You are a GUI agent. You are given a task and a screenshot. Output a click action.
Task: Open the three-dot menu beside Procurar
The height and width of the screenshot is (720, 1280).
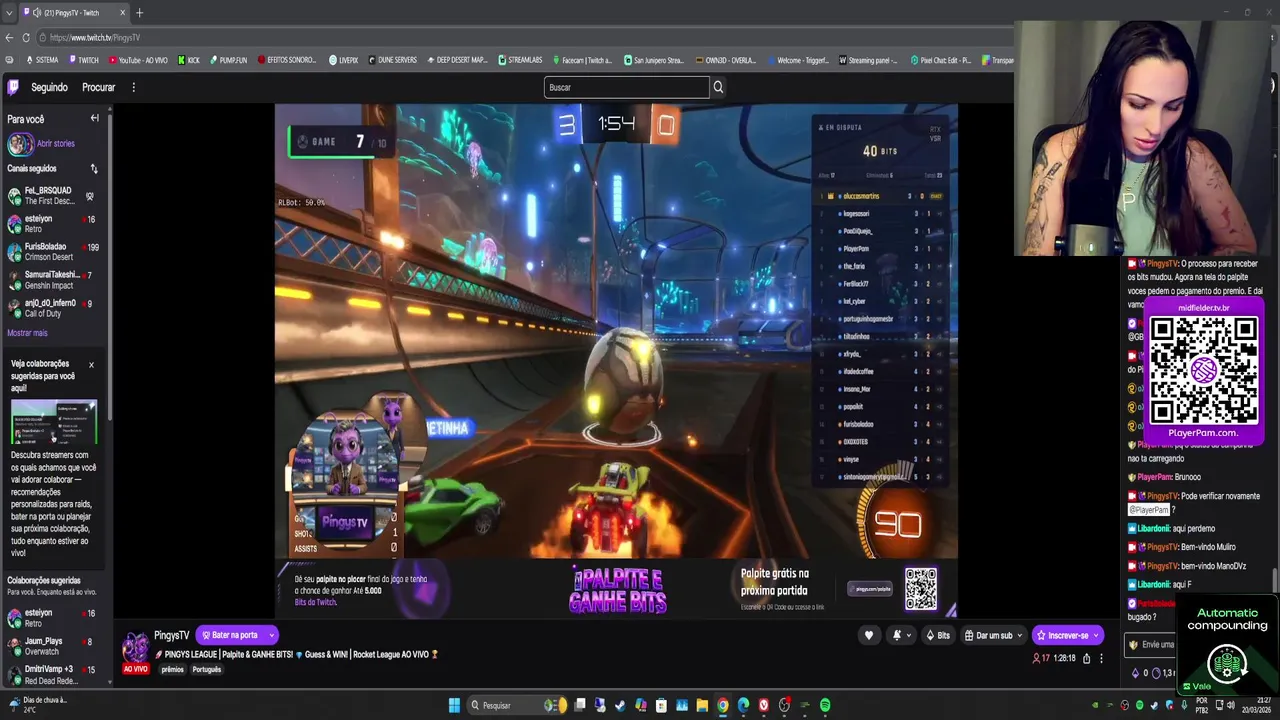(x=133, y=87)
